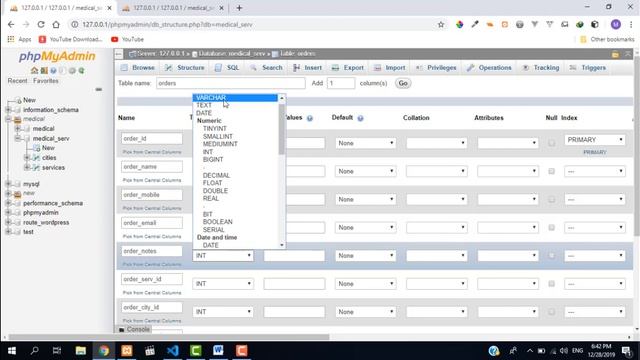
Task: Collapse the medical_serv tree node
Action: click(18, 138)
